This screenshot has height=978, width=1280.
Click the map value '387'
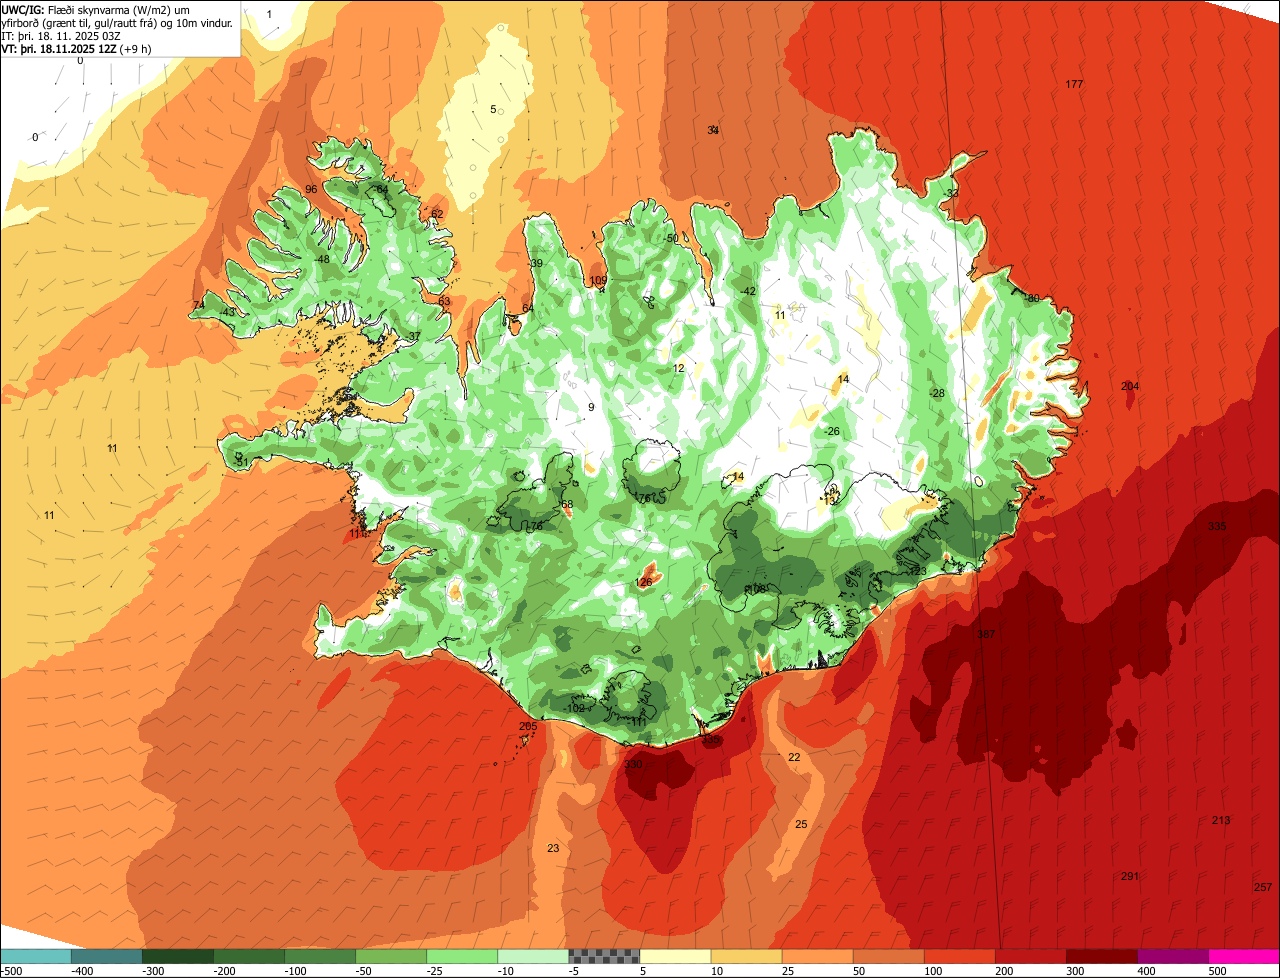(x=986, y=634)
